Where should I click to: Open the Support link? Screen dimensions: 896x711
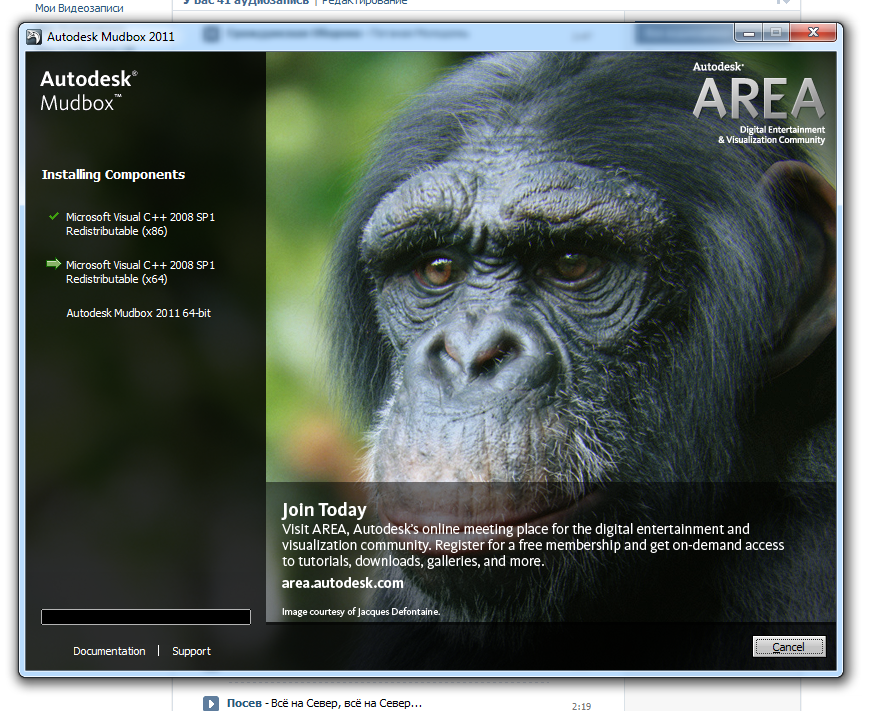pos(191,651)
